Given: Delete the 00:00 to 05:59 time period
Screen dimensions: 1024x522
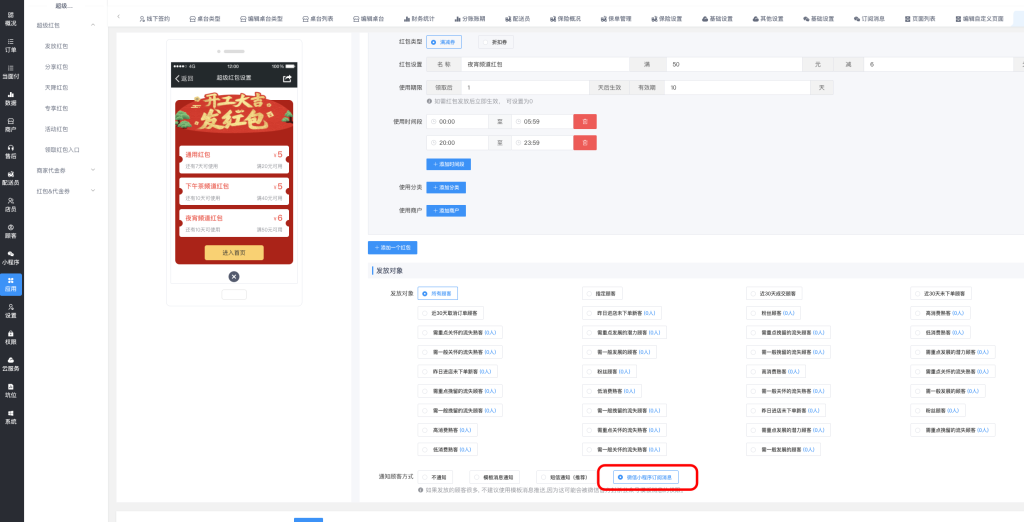Looking at the screenshot, I should pos(584,121).
